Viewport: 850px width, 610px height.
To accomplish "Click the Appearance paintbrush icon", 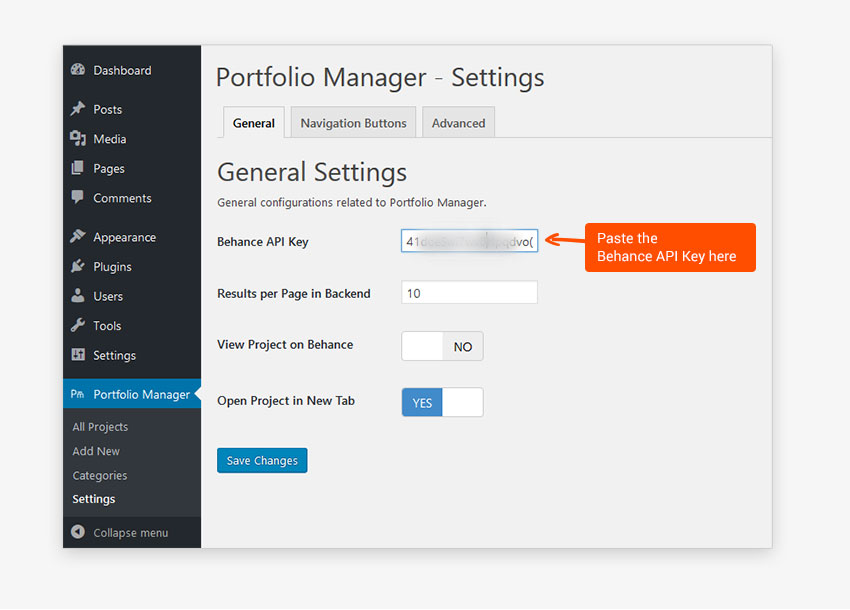I will 78,237.
